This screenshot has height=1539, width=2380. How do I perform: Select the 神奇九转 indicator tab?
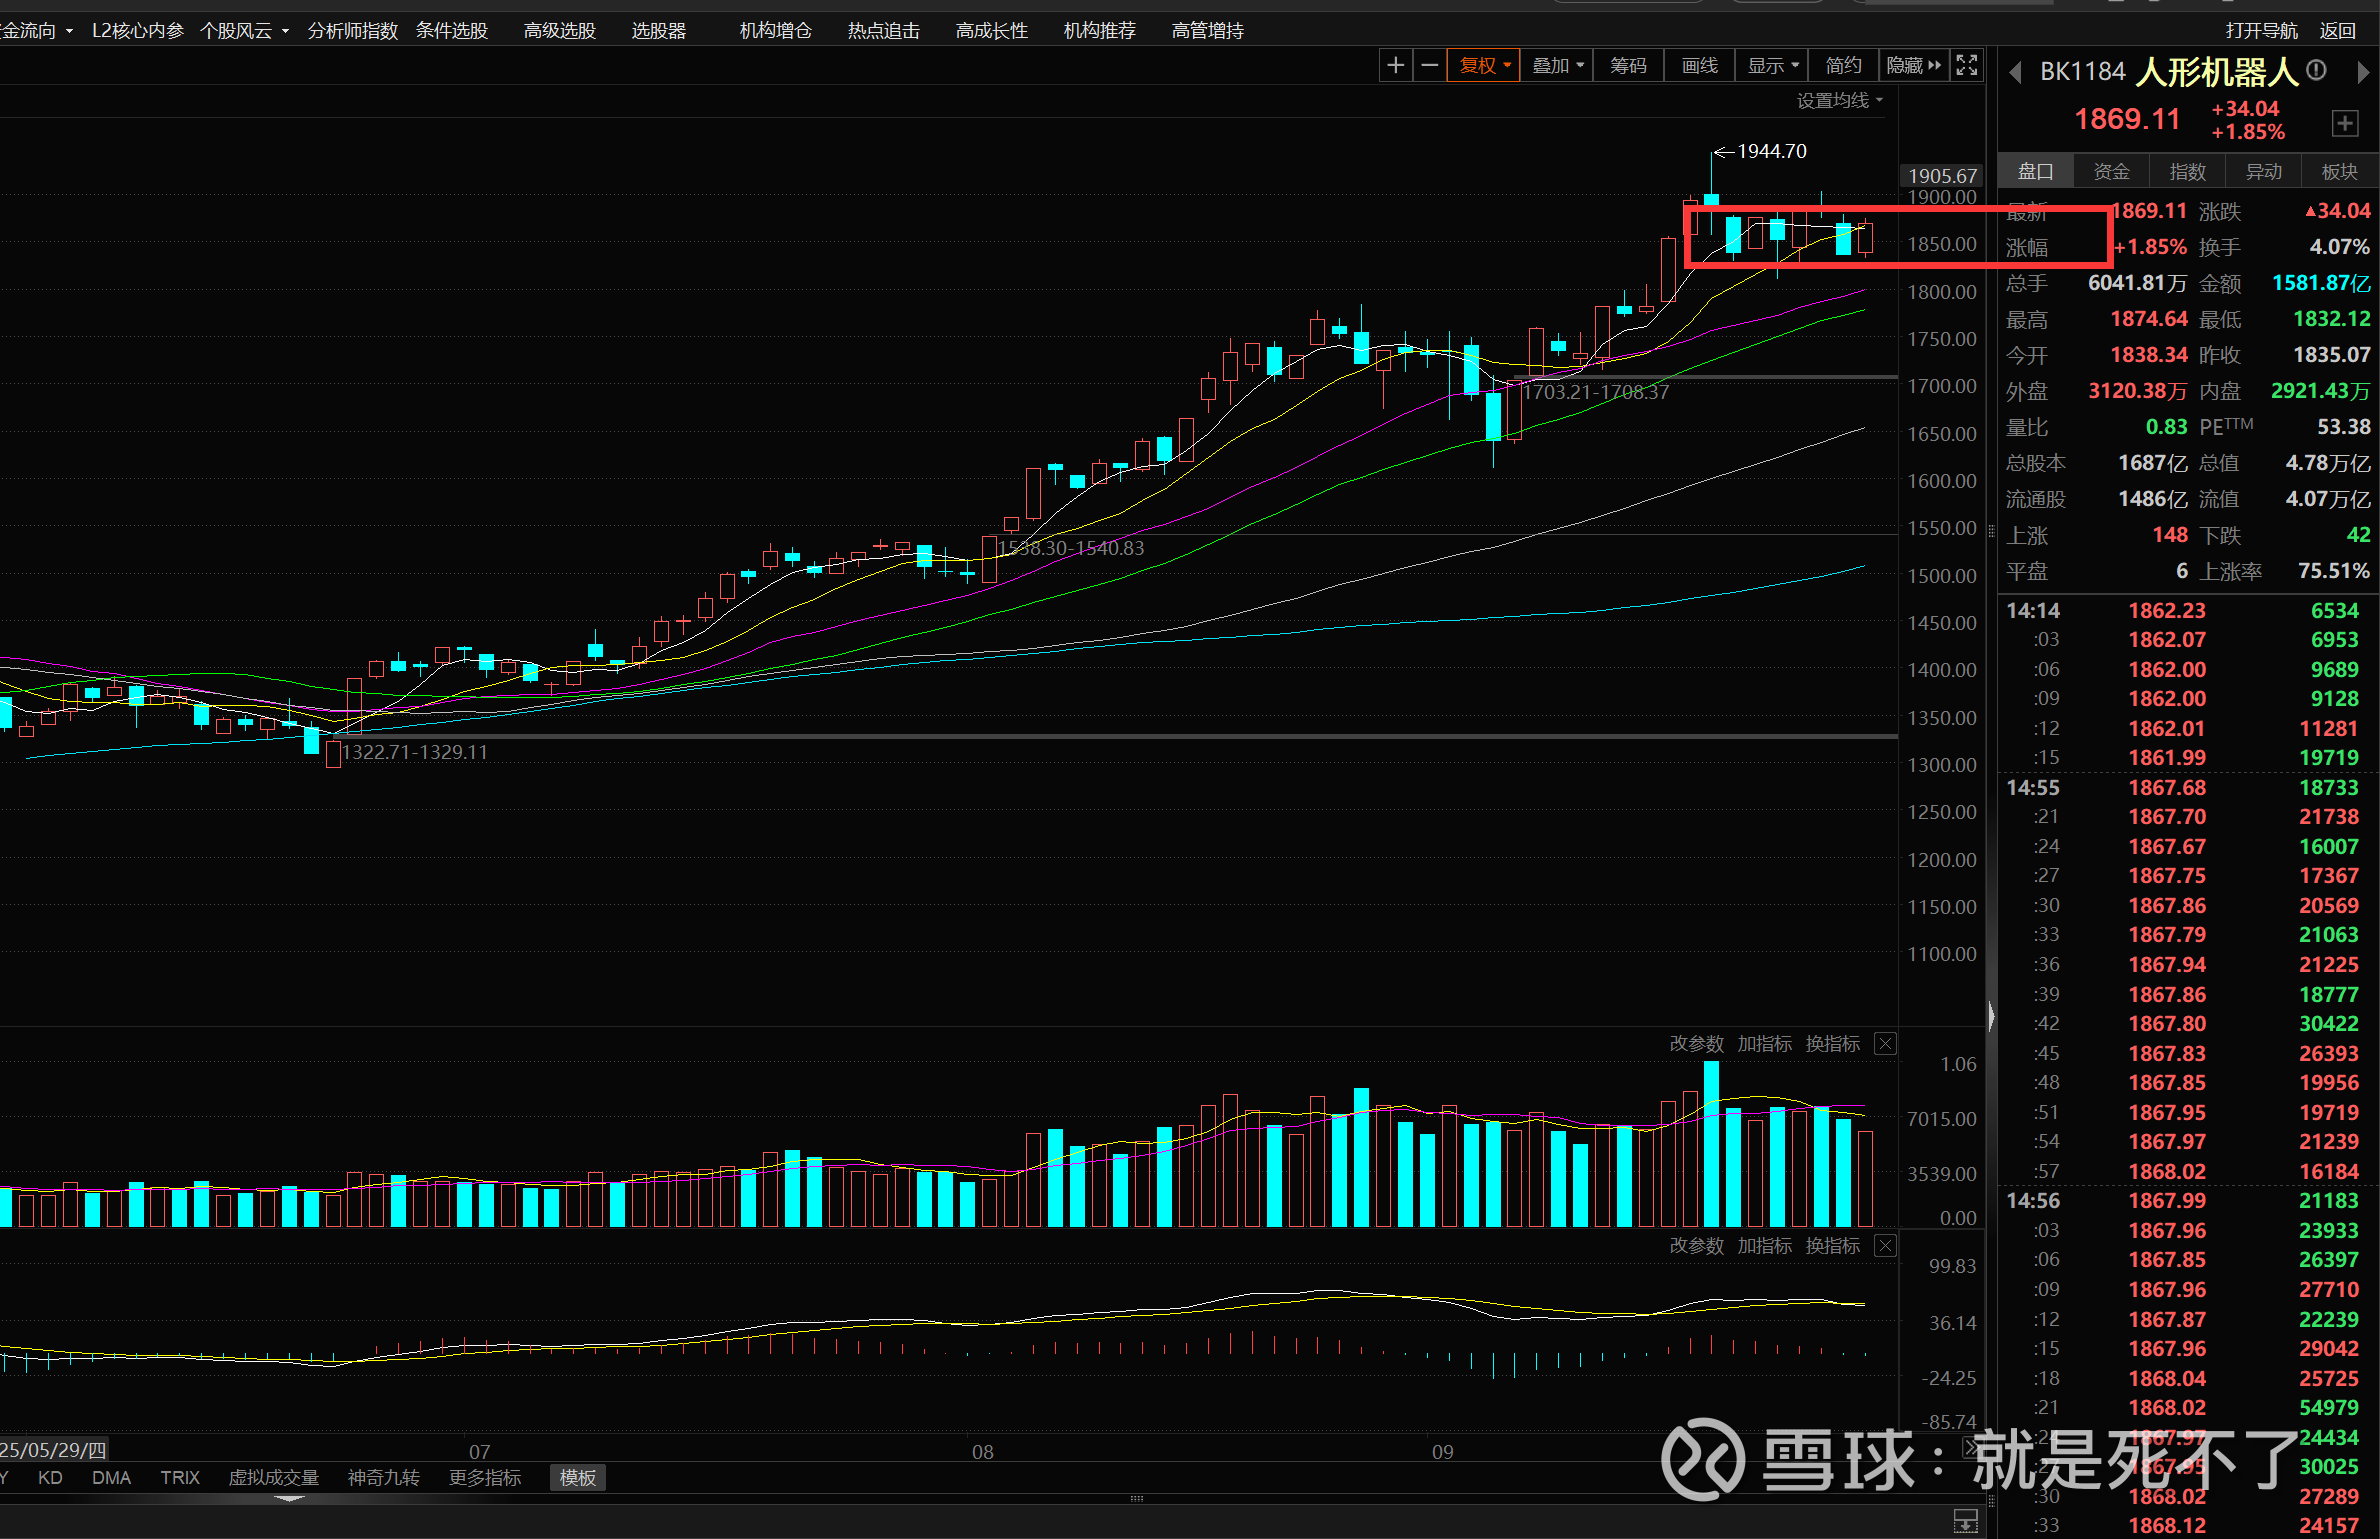383,1478
